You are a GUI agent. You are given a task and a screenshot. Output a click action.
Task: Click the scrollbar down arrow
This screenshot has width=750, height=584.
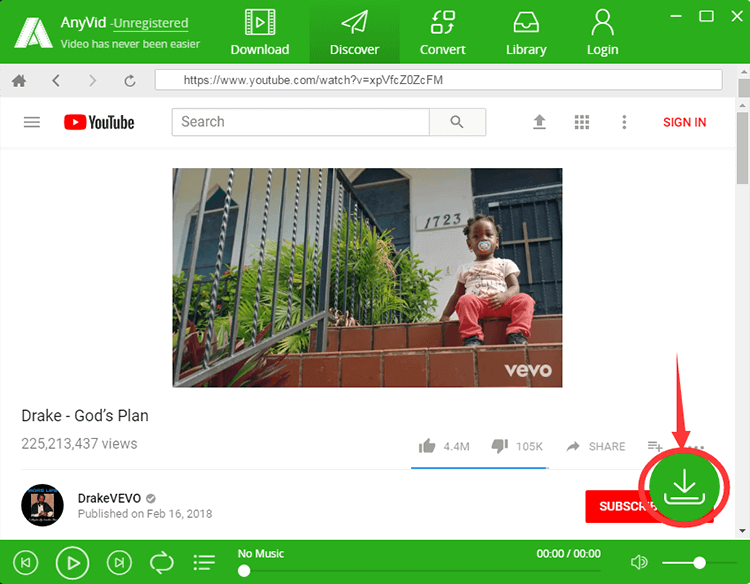pyautogui.click(x=743, y=530)
